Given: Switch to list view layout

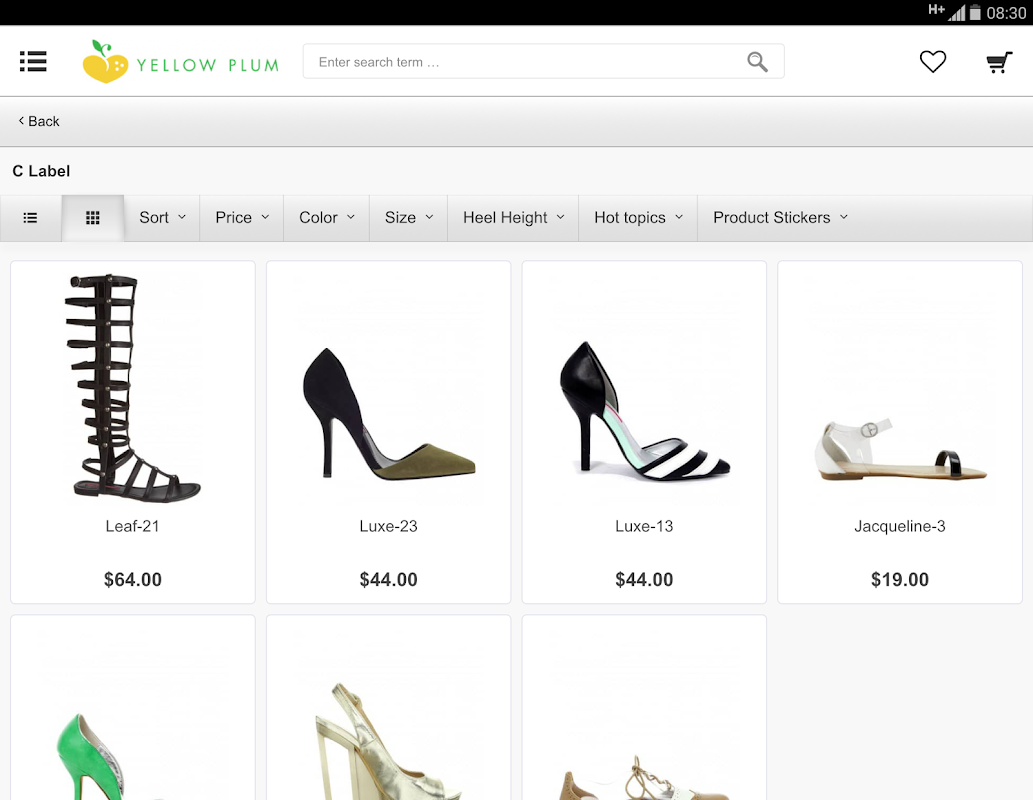Looking at the screenshot, I should pyautogui.click(x=30, y=217).
